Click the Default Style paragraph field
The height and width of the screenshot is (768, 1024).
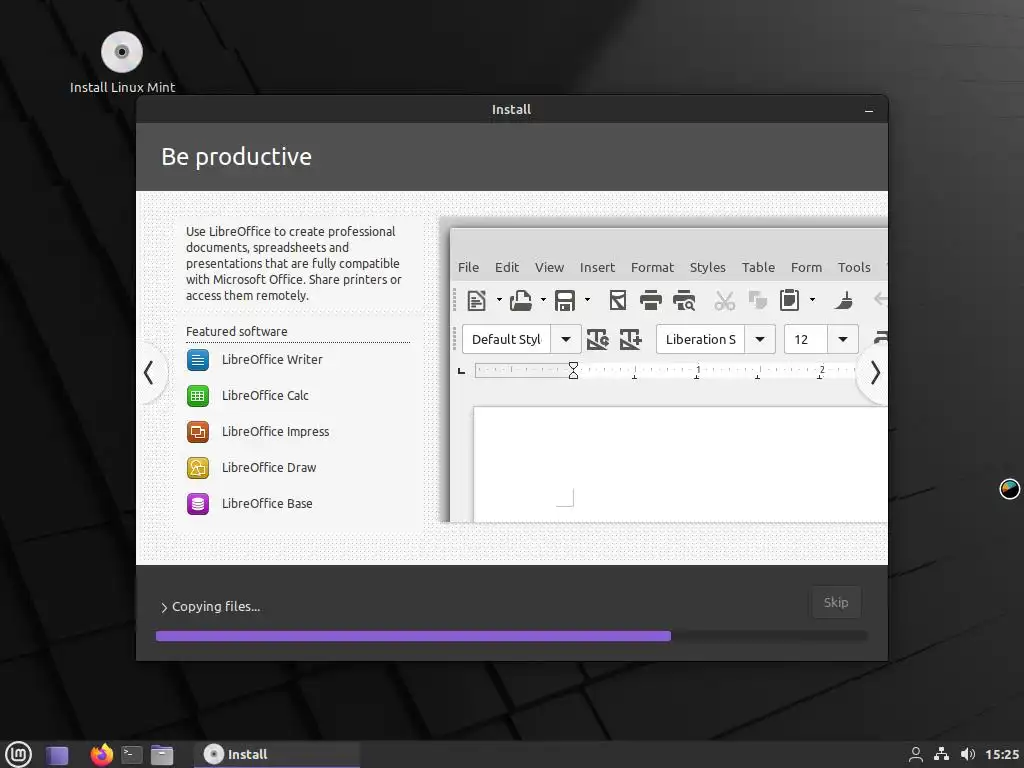coord(507,340)
